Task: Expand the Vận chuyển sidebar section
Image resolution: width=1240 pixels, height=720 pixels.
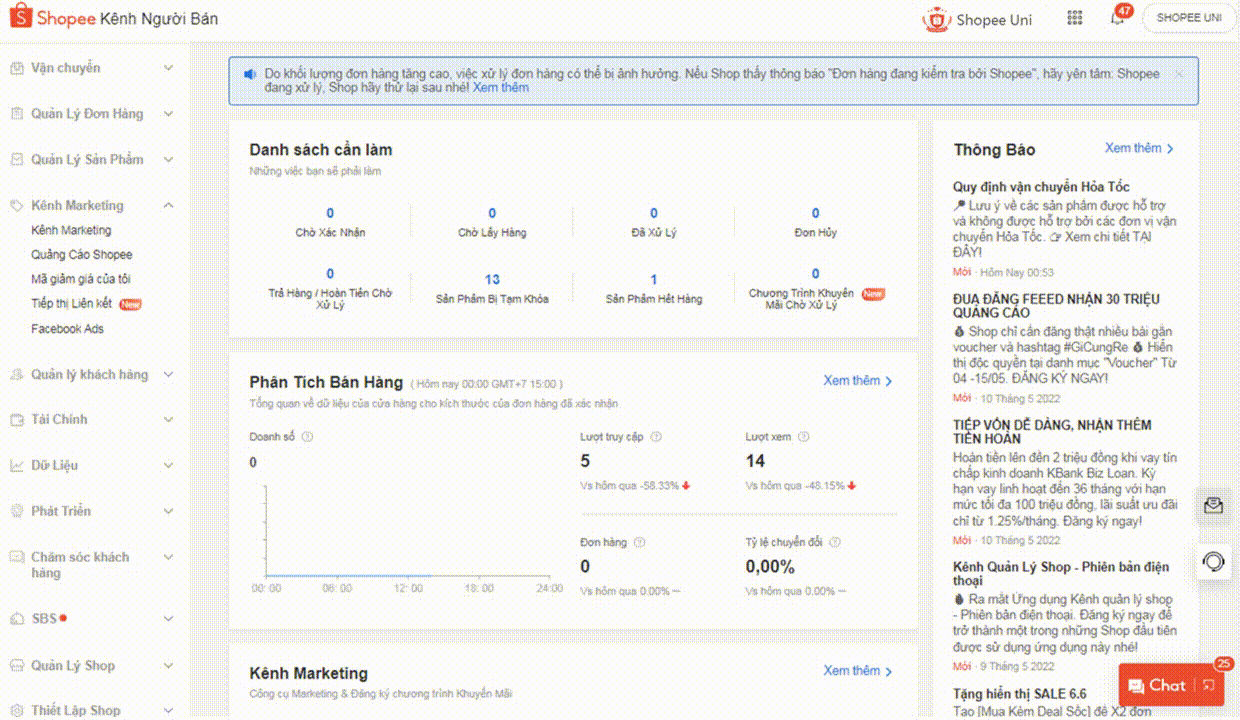Action: click(x=168, y=68)
